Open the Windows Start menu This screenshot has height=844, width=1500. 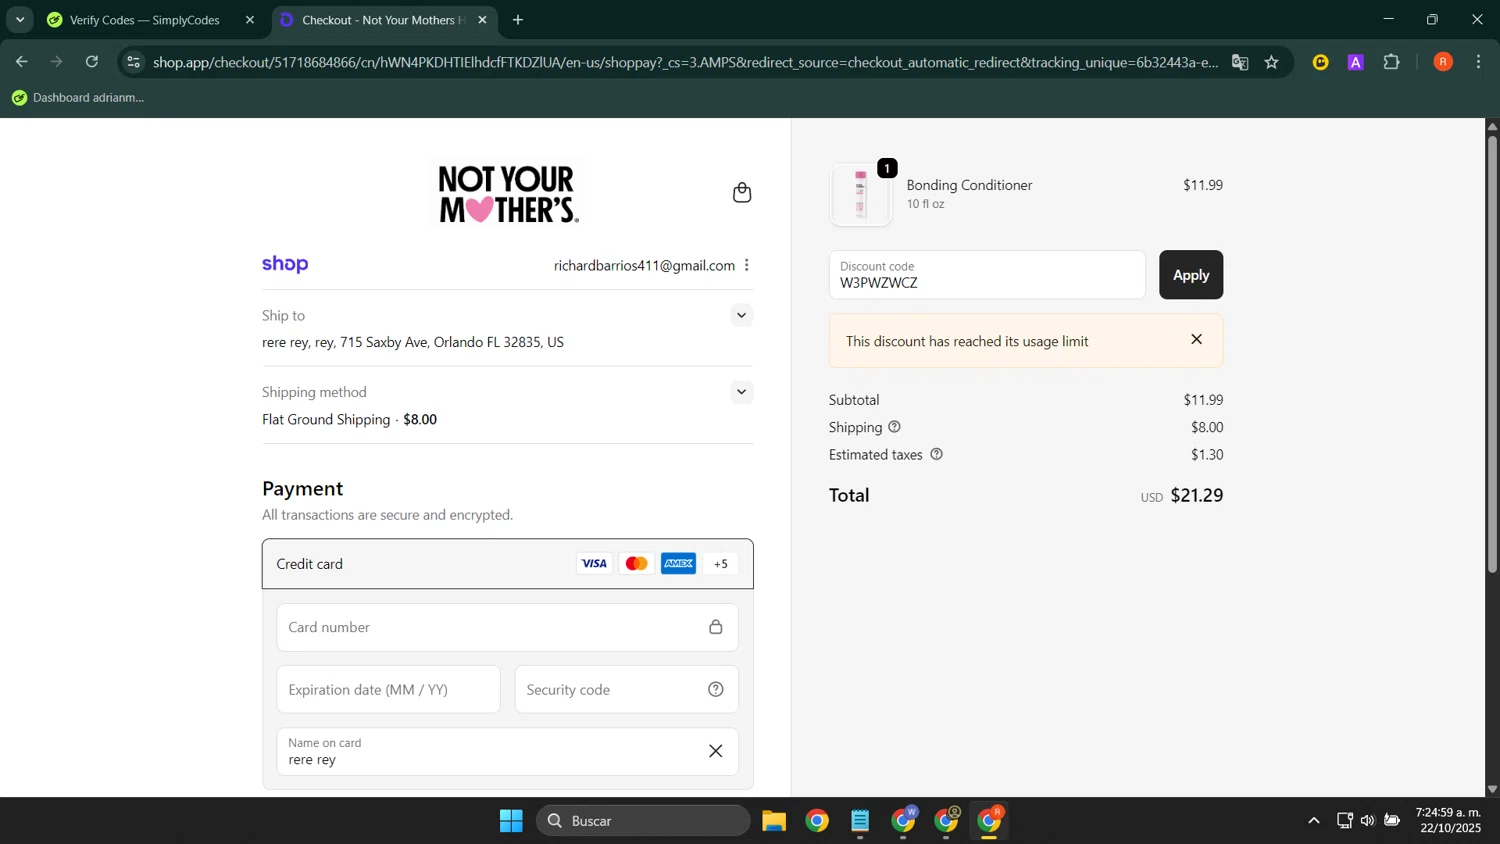(x=511, y=821)
